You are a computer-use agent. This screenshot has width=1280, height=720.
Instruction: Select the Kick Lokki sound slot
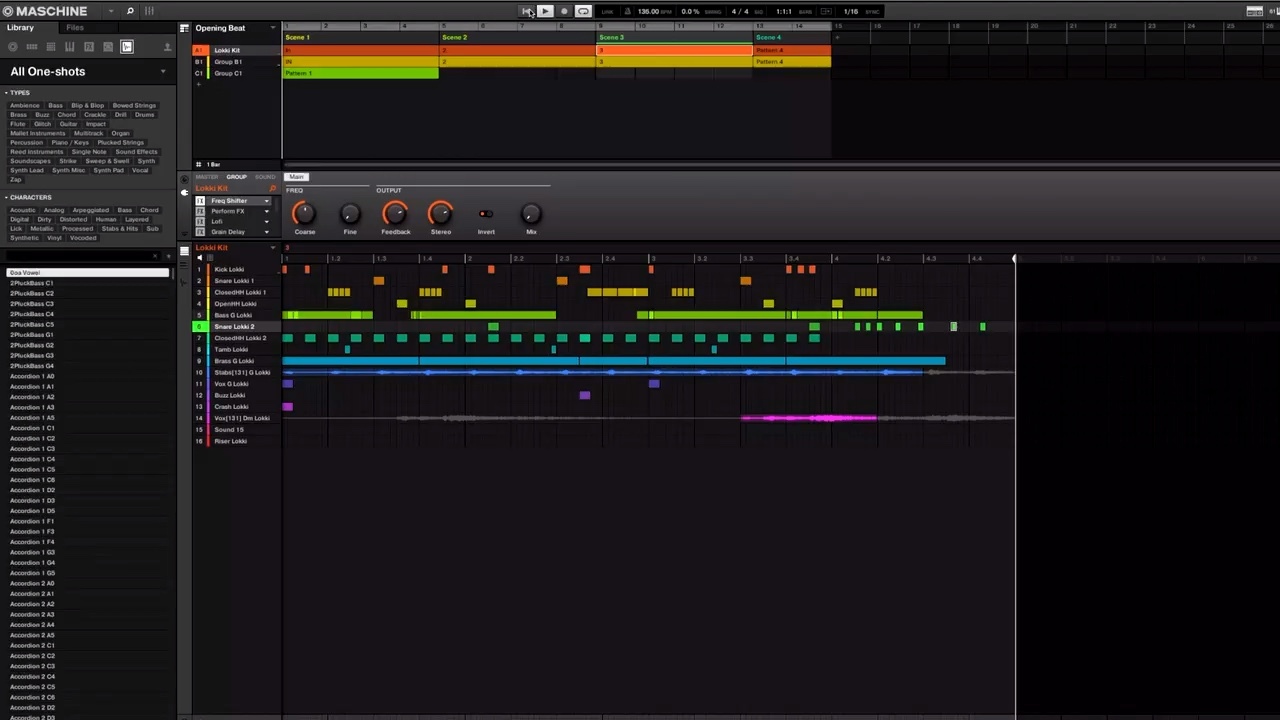(238, 270)
